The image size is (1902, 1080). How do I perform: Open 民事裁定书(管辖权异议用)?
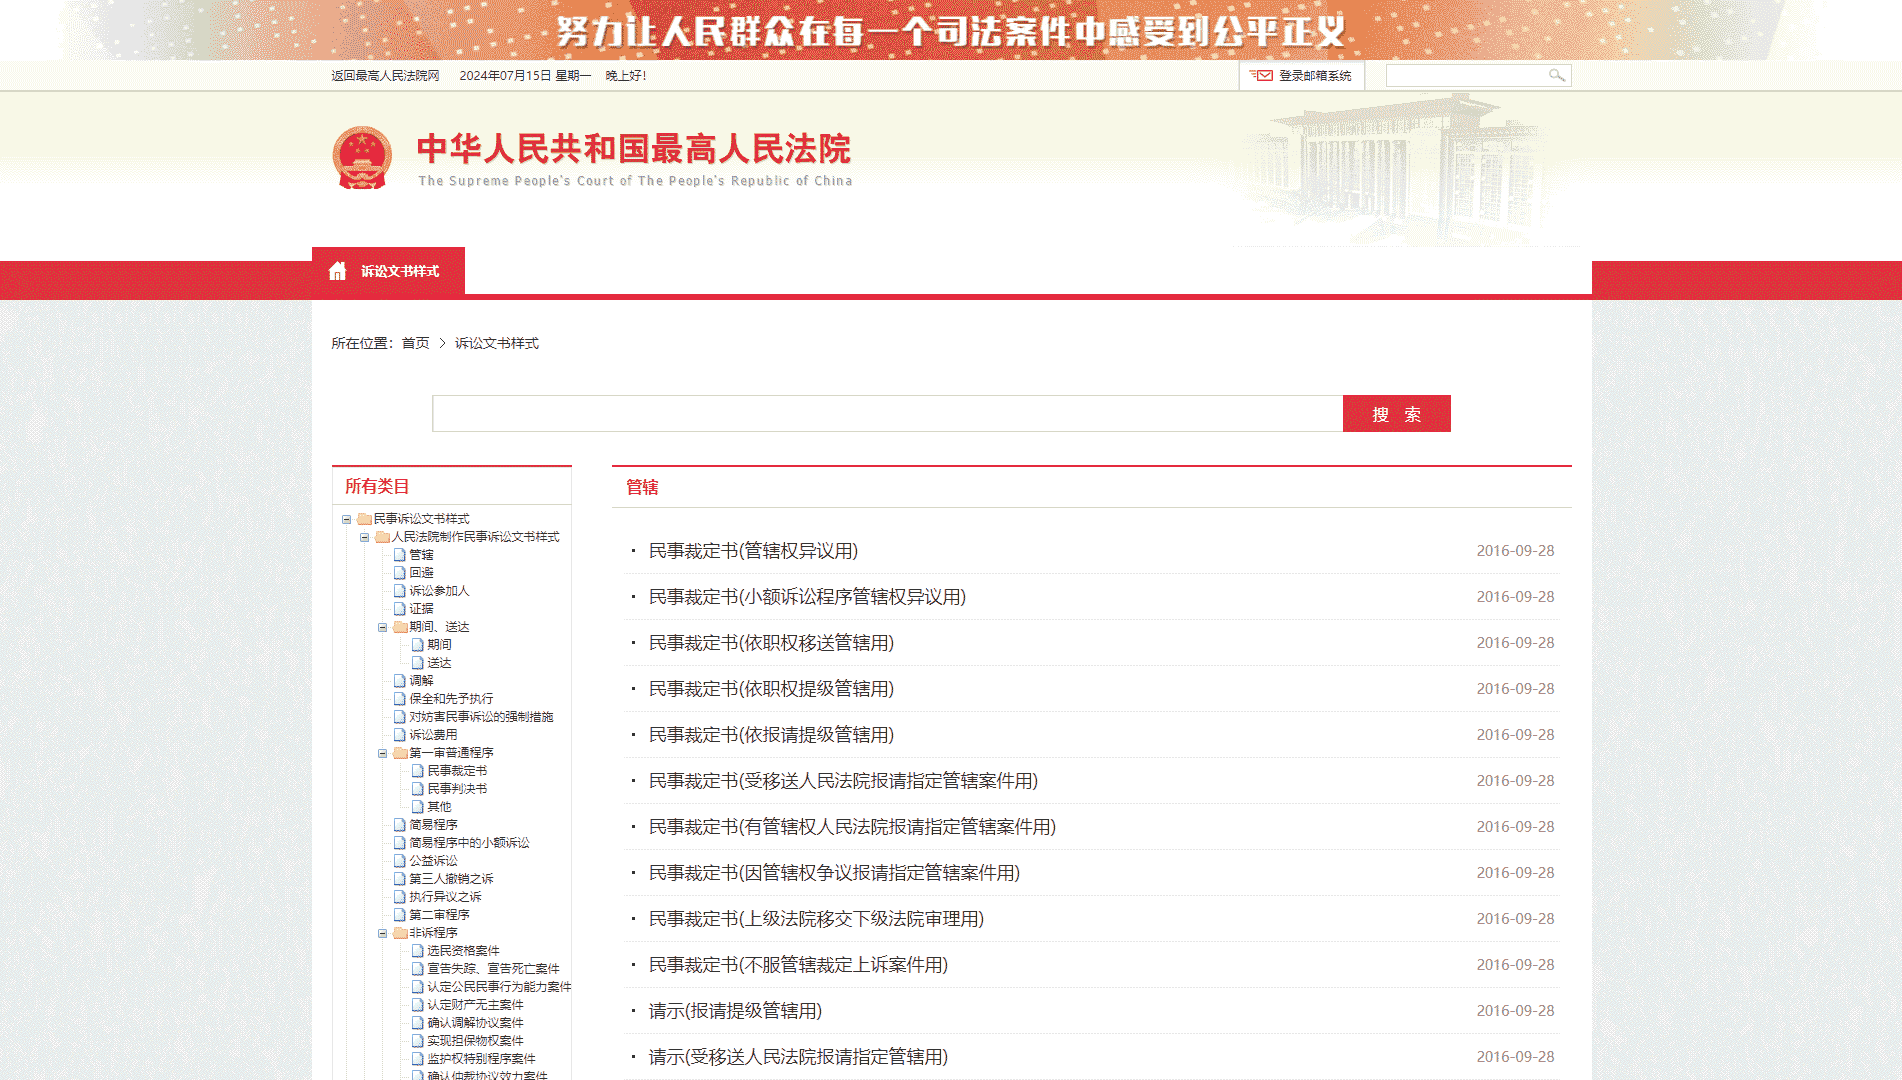(753, 551)
